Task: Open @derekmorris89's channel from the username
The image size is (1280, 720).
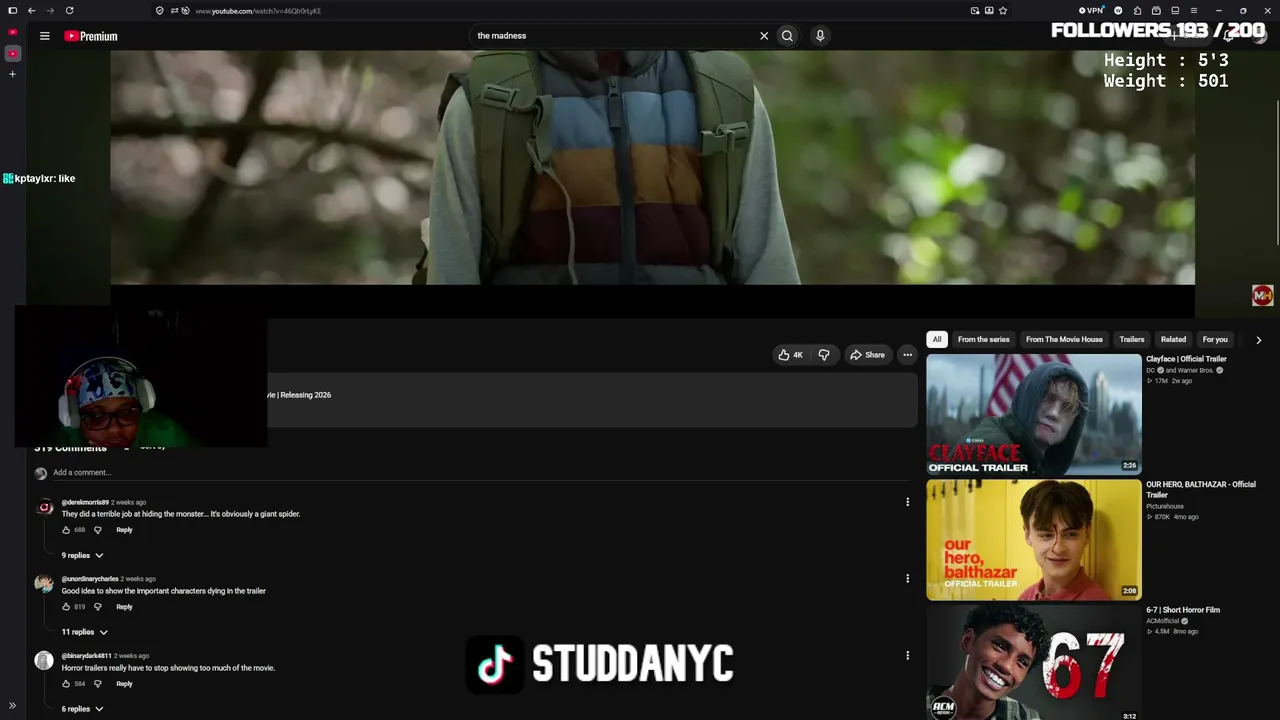Action: point(85,502)
